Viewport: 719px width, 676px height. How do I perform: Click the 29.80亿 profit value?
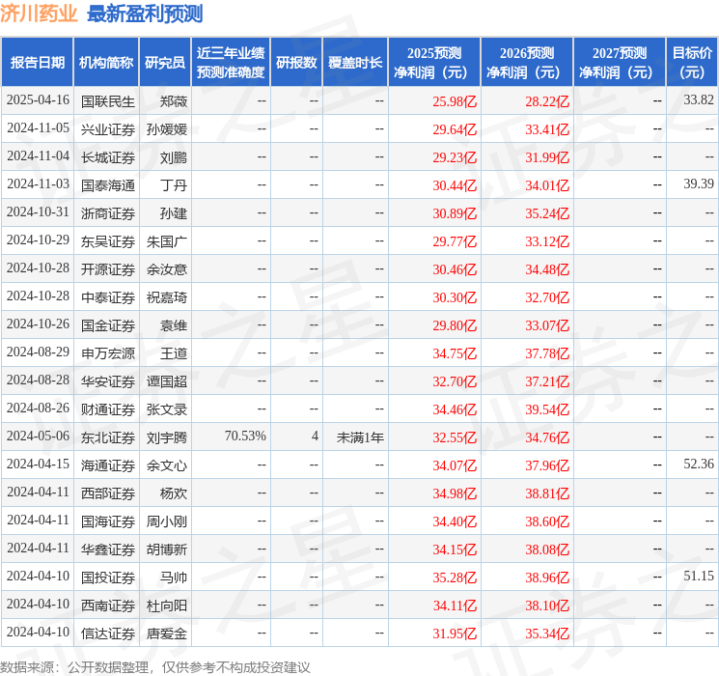coord(454,326)
